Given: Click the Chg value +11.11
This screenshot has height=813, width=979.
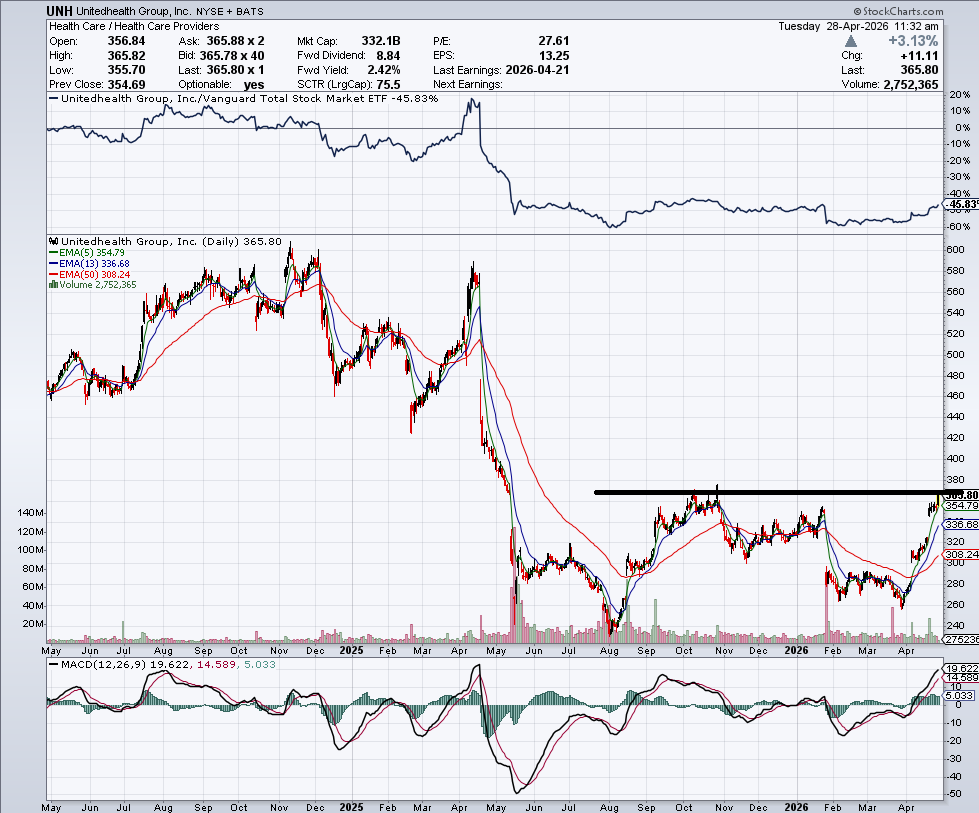Looking at the screenshot, I should (x=919, y=56).
